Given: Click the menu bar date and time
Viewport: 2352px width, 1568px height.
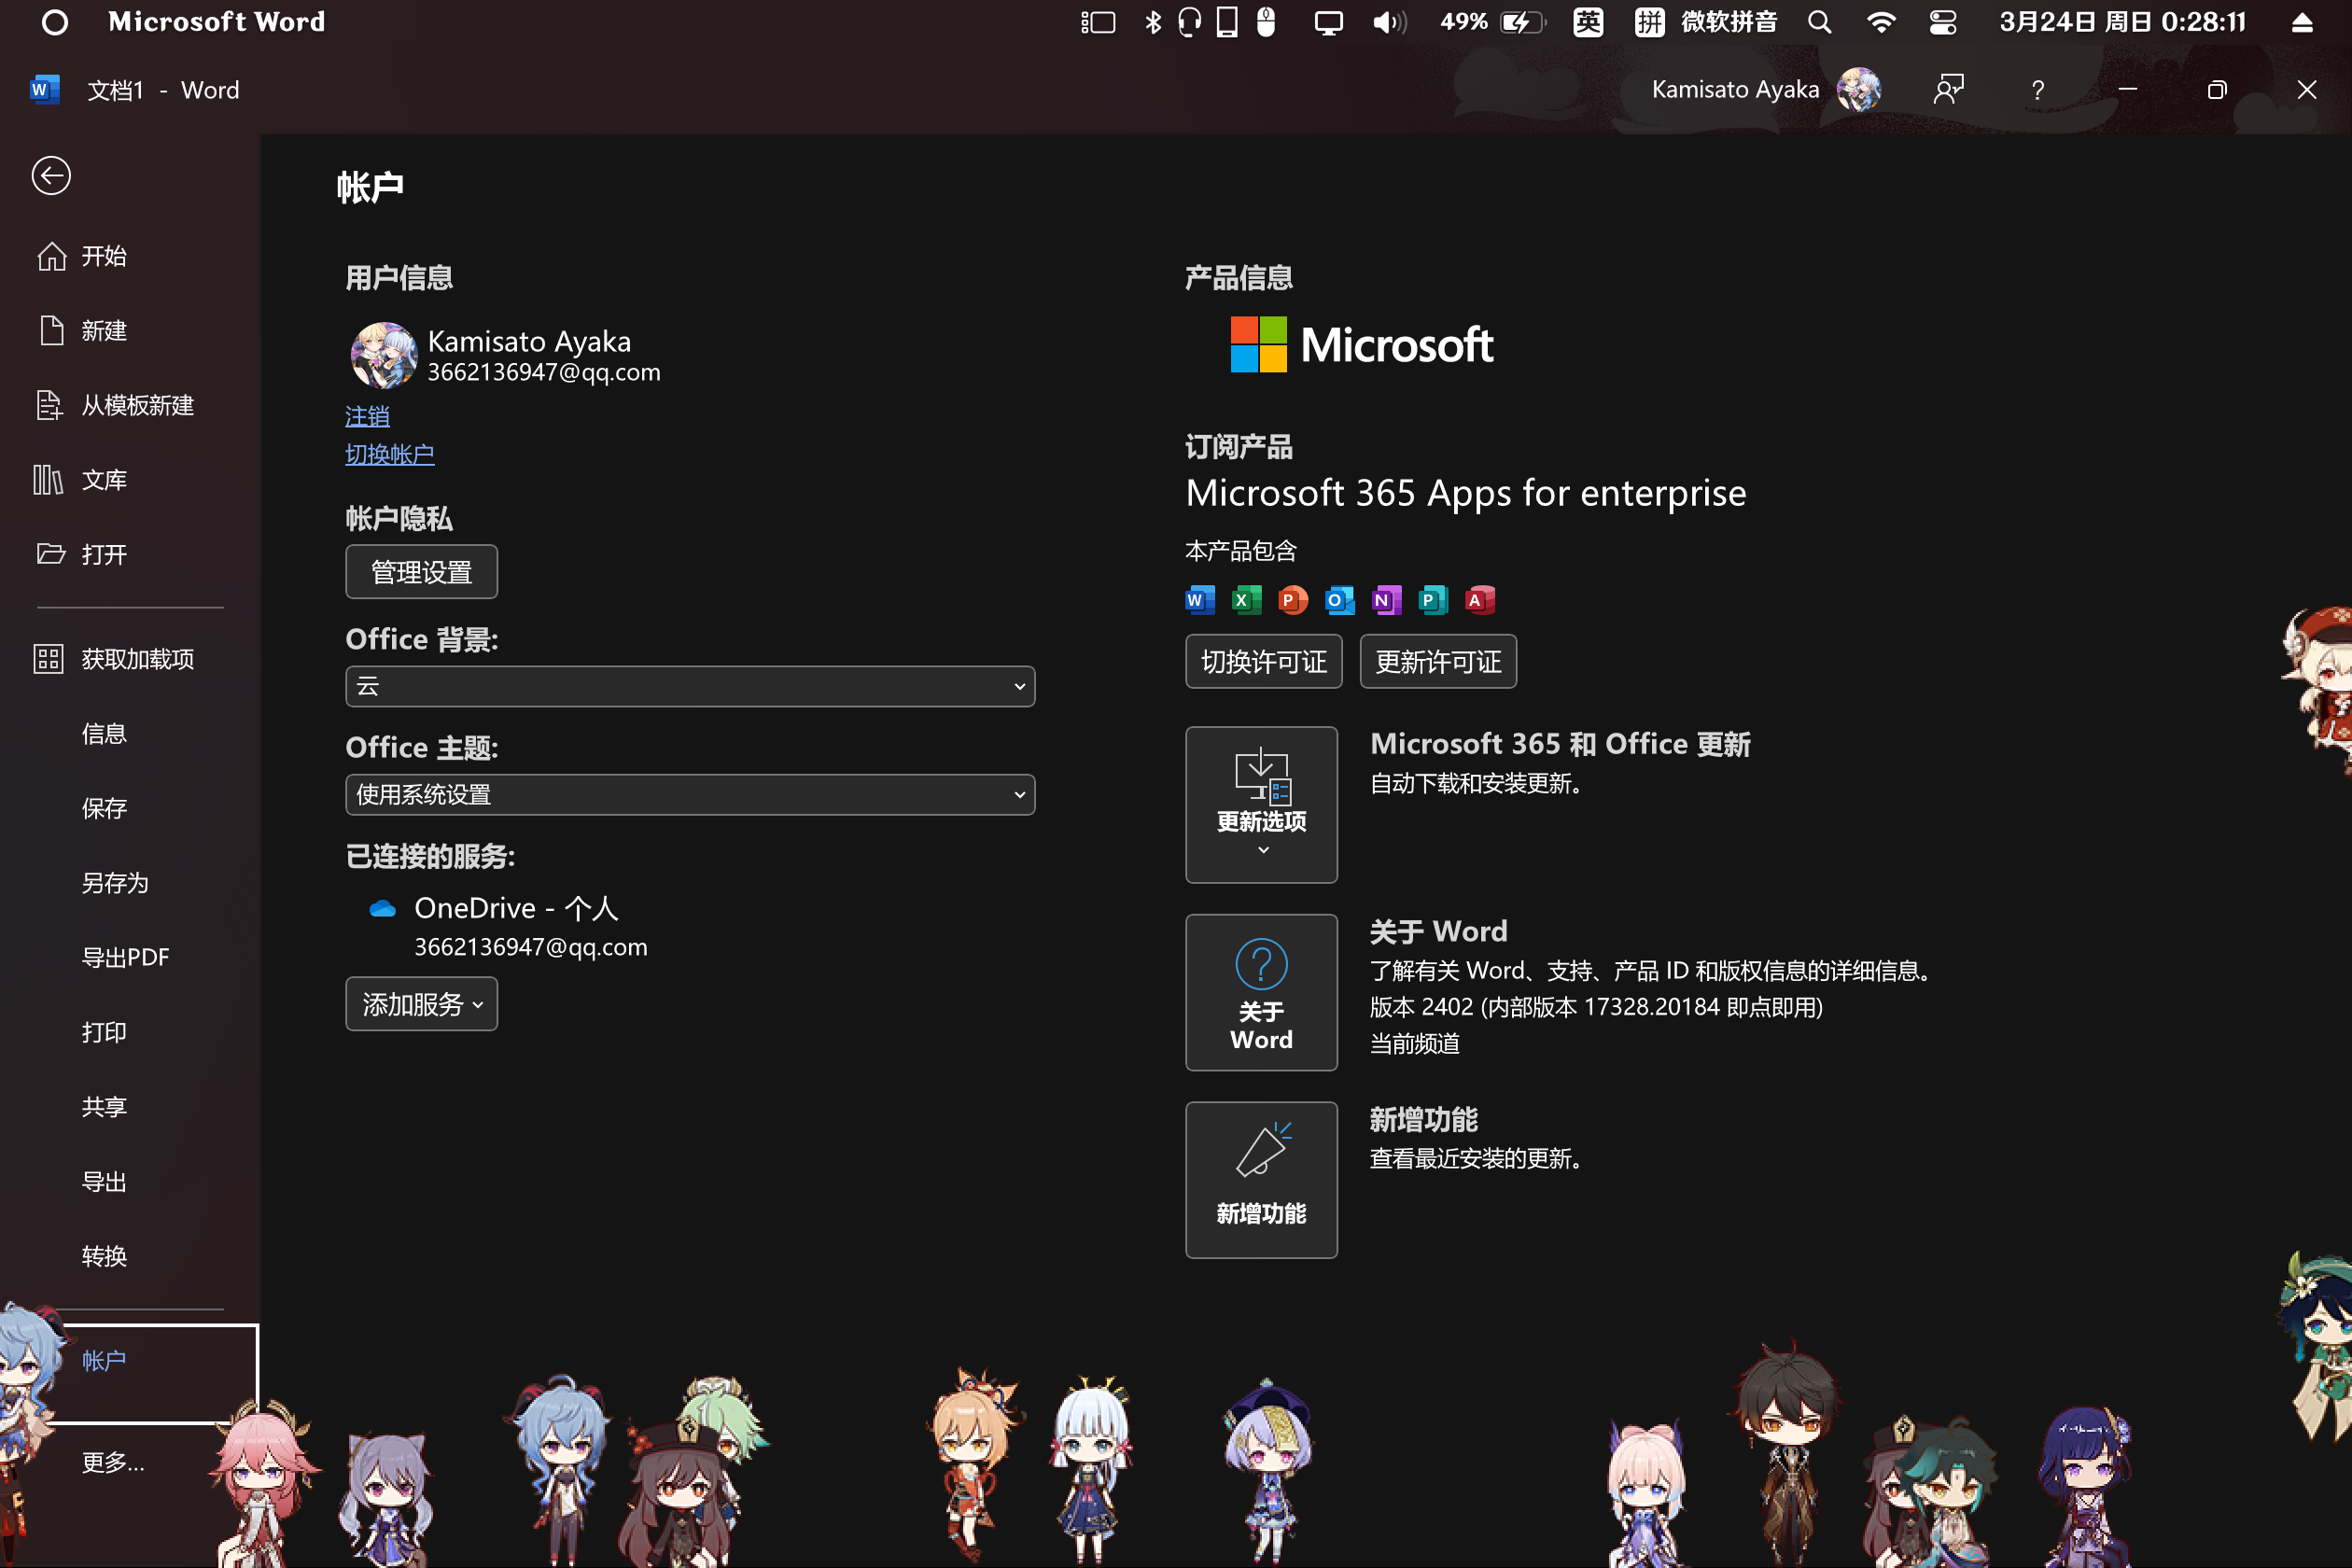Looking at the screenshot, I should 2122,22.
